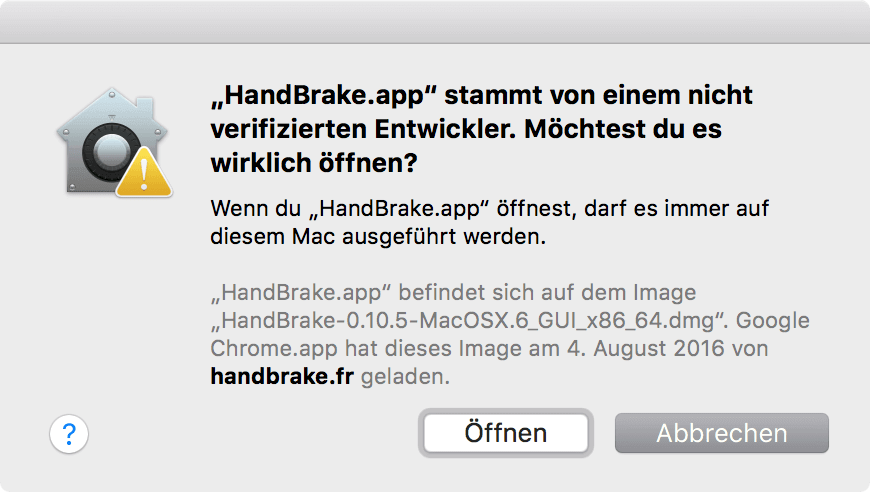Open help with the question mark button

coord(69,434)
